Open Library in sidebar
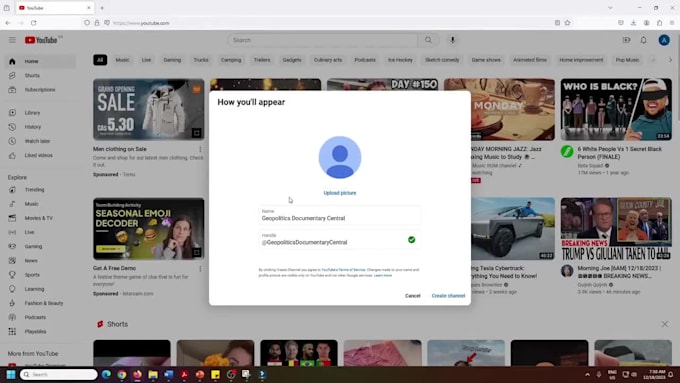 (41, 113)
